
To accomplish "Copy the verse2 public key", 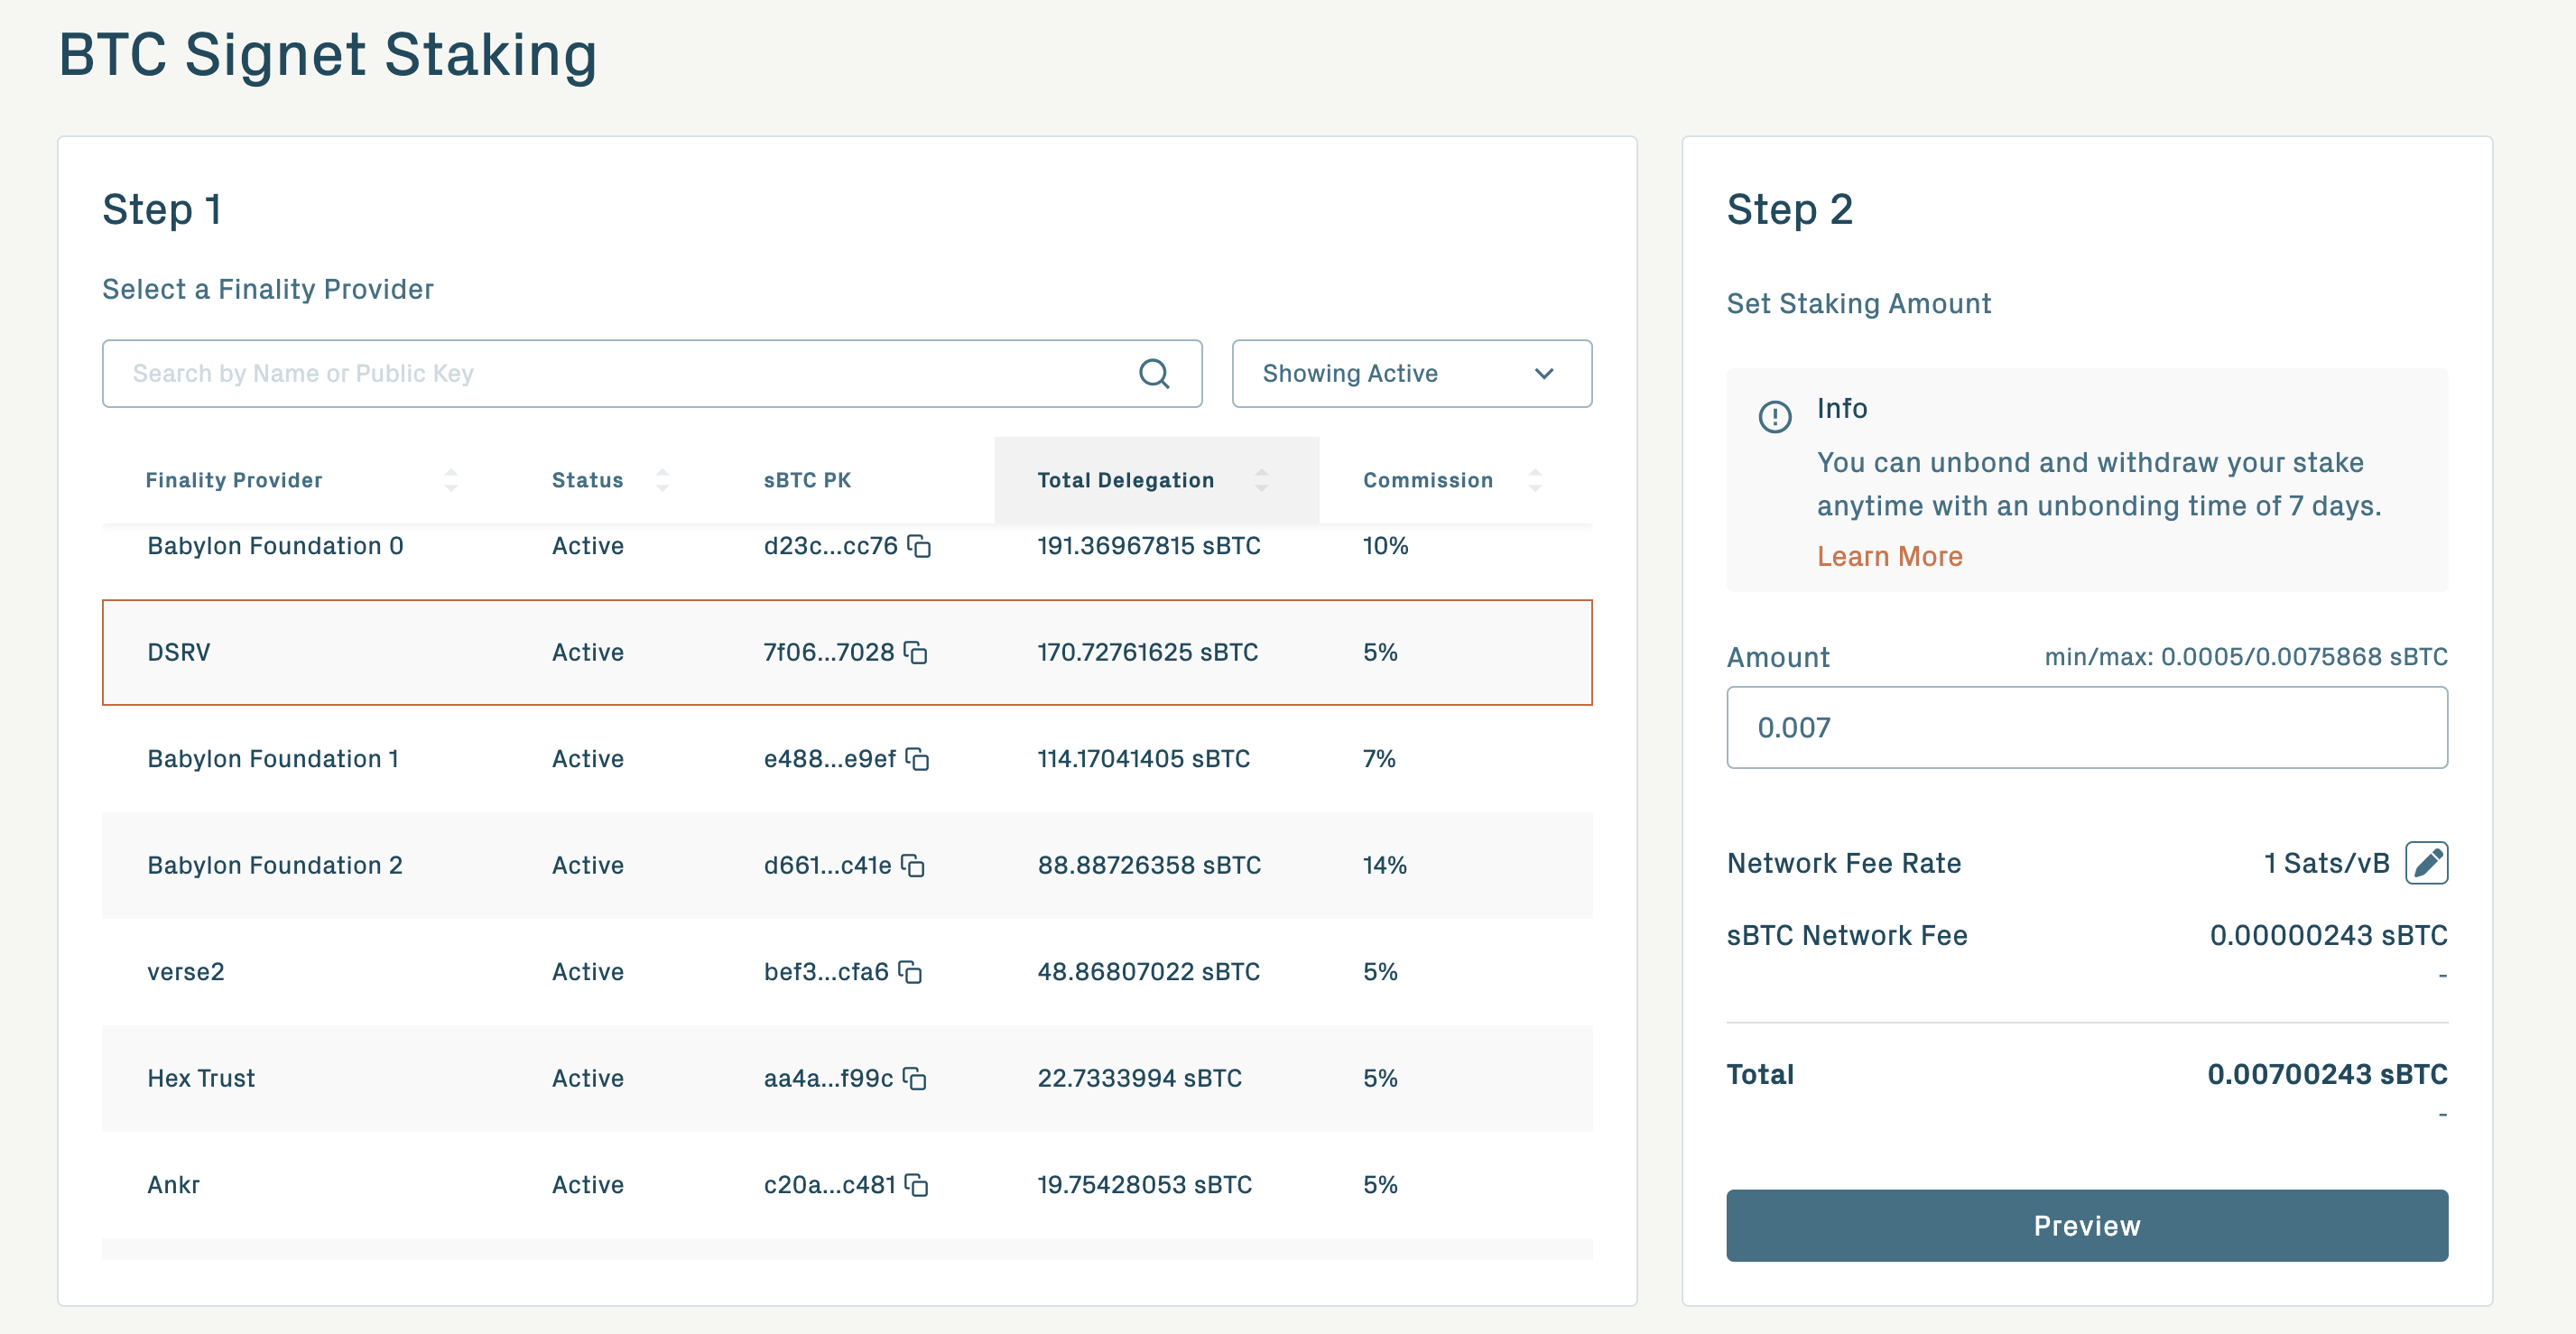I will point(910,972).
